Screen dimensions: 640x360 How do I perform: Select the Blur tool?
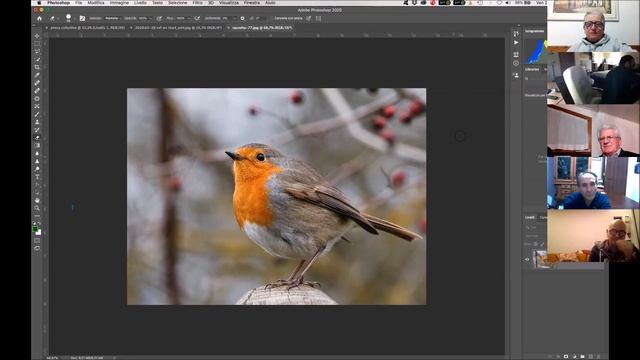click(x=37, y=153)
